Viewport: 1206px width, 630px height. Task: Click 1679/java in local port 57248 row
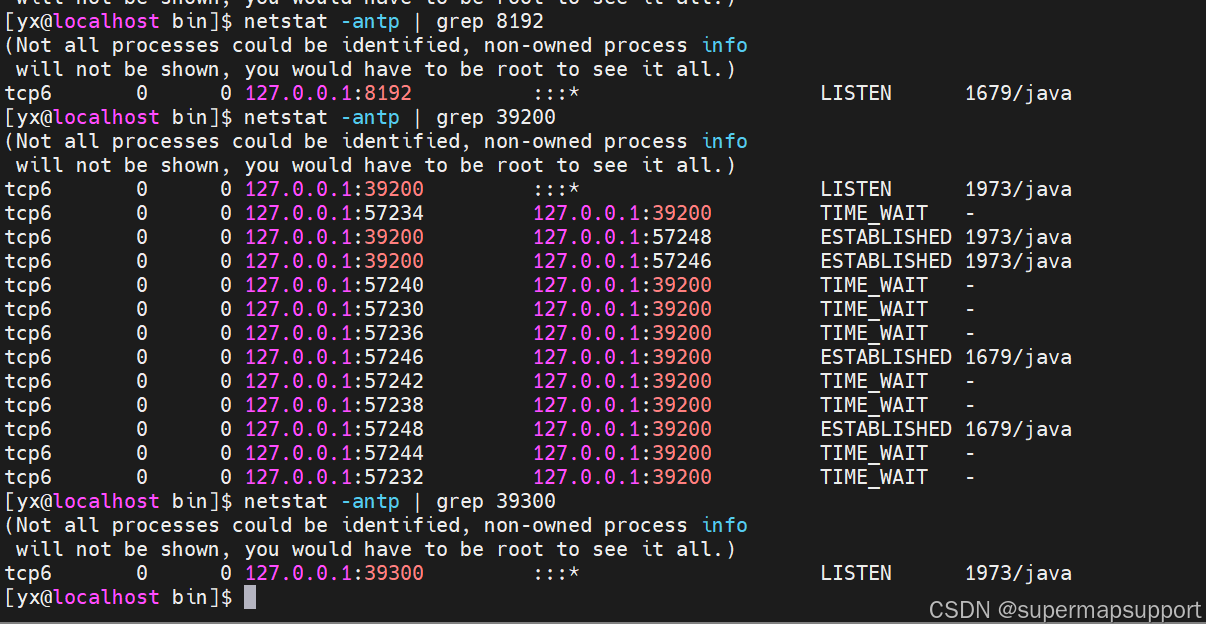(x=1018, y=429)
